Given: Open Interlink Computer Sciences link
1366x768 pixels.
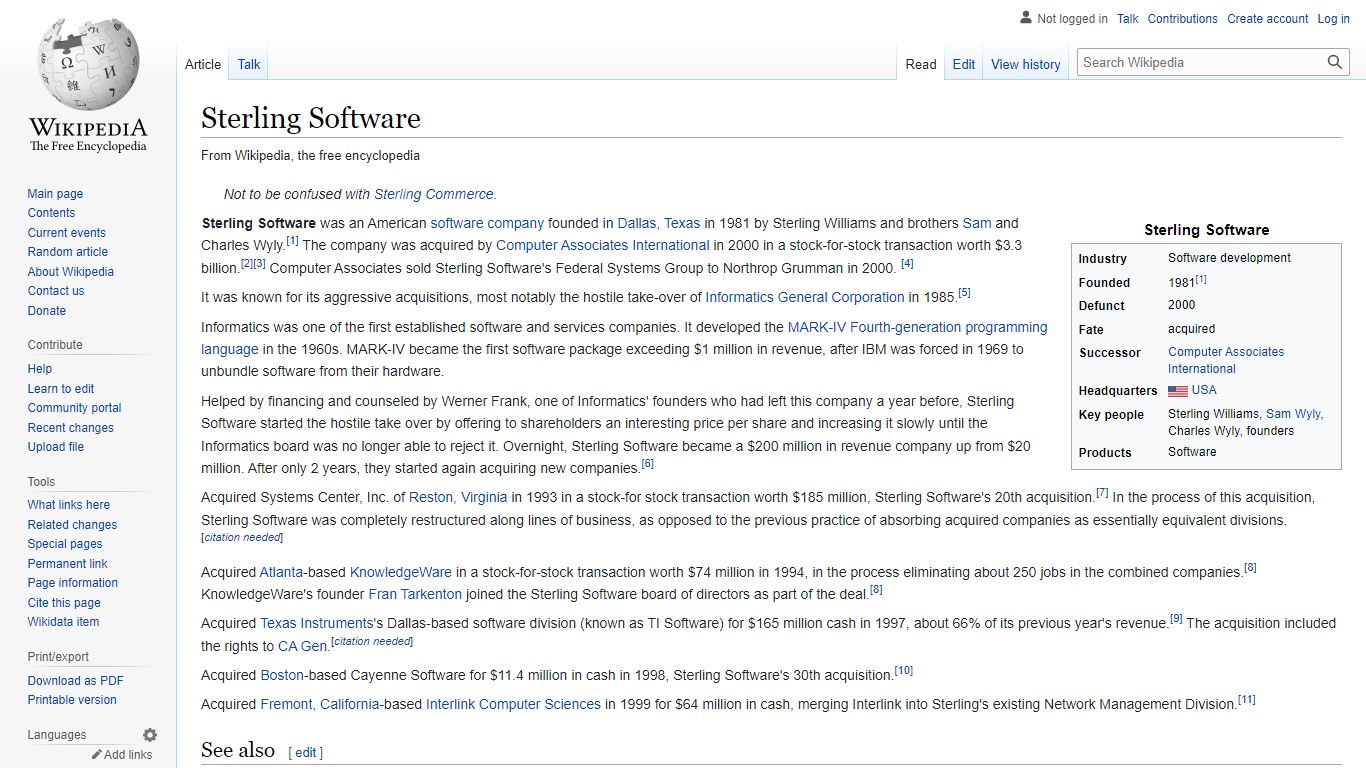Looking at the screenshot, I should pos(513,704).
